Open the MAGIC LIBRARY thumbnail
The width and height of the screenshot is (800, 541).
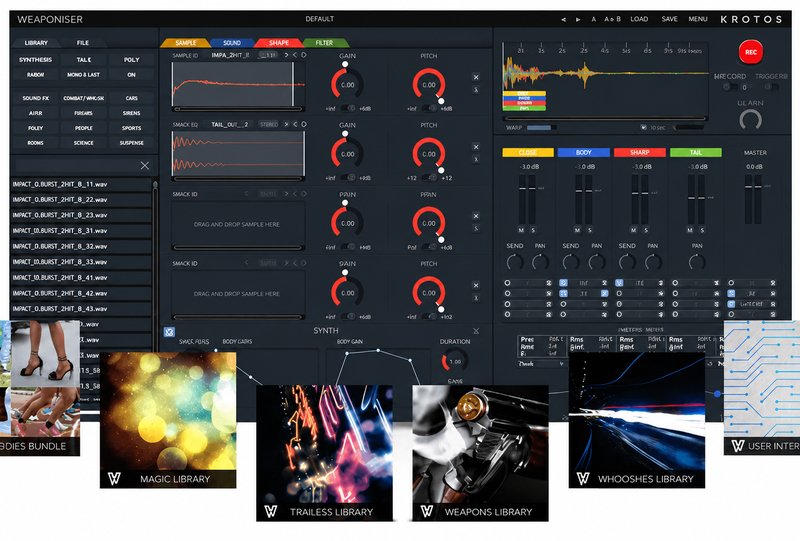[168, 420]
